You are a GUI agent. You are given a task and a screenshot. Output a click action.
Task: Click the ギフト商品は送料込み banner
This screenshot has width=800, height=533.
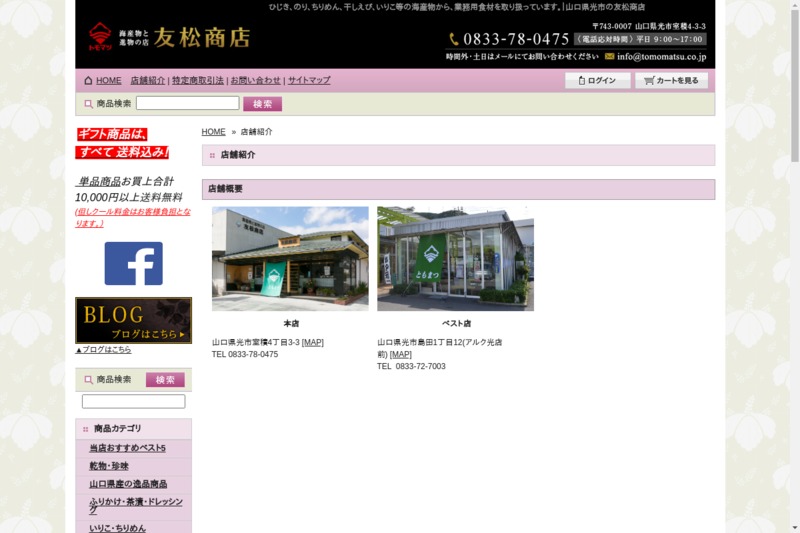coord(122,143)
